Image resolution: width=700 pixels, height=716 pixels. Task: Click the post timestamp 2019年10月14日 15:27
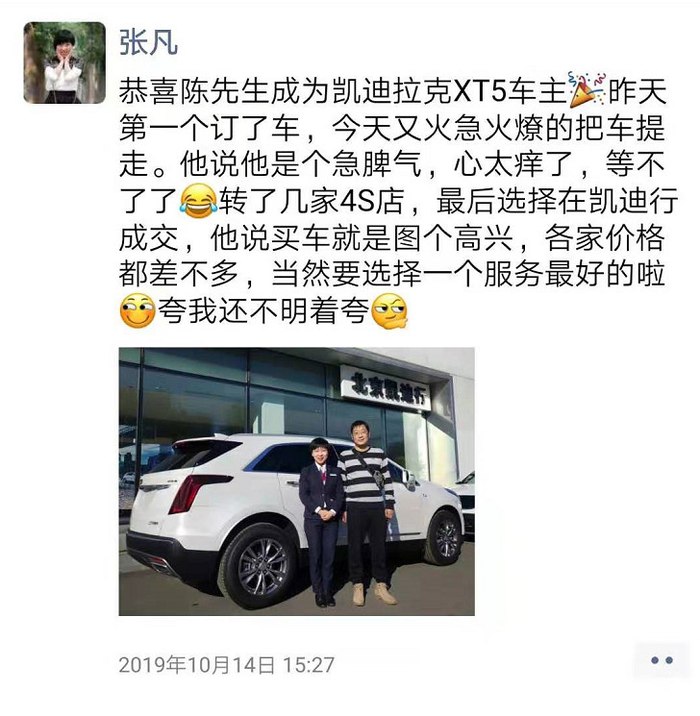point(226,664)
